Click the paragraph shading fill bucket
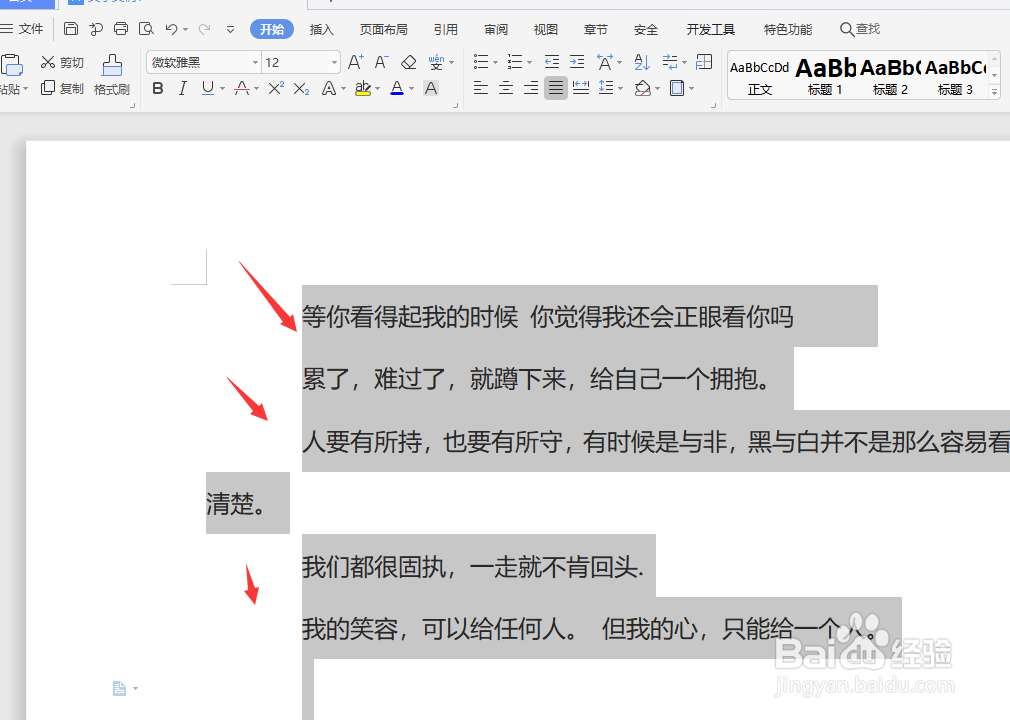The height and width of the screenshot is (720, 1010). (642, 88)
